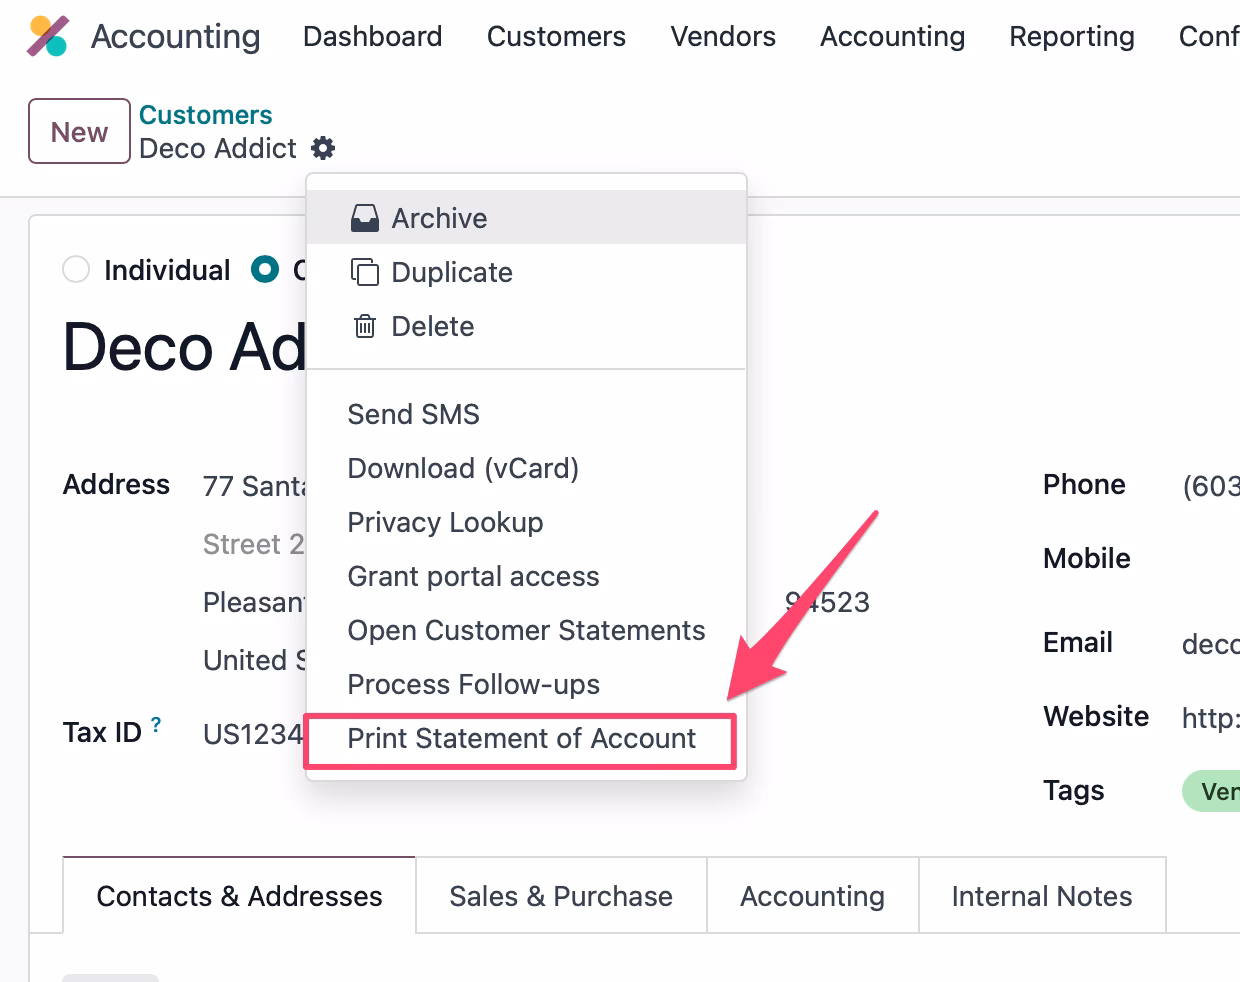Expand the Vendors top menu

coord(723,36)
